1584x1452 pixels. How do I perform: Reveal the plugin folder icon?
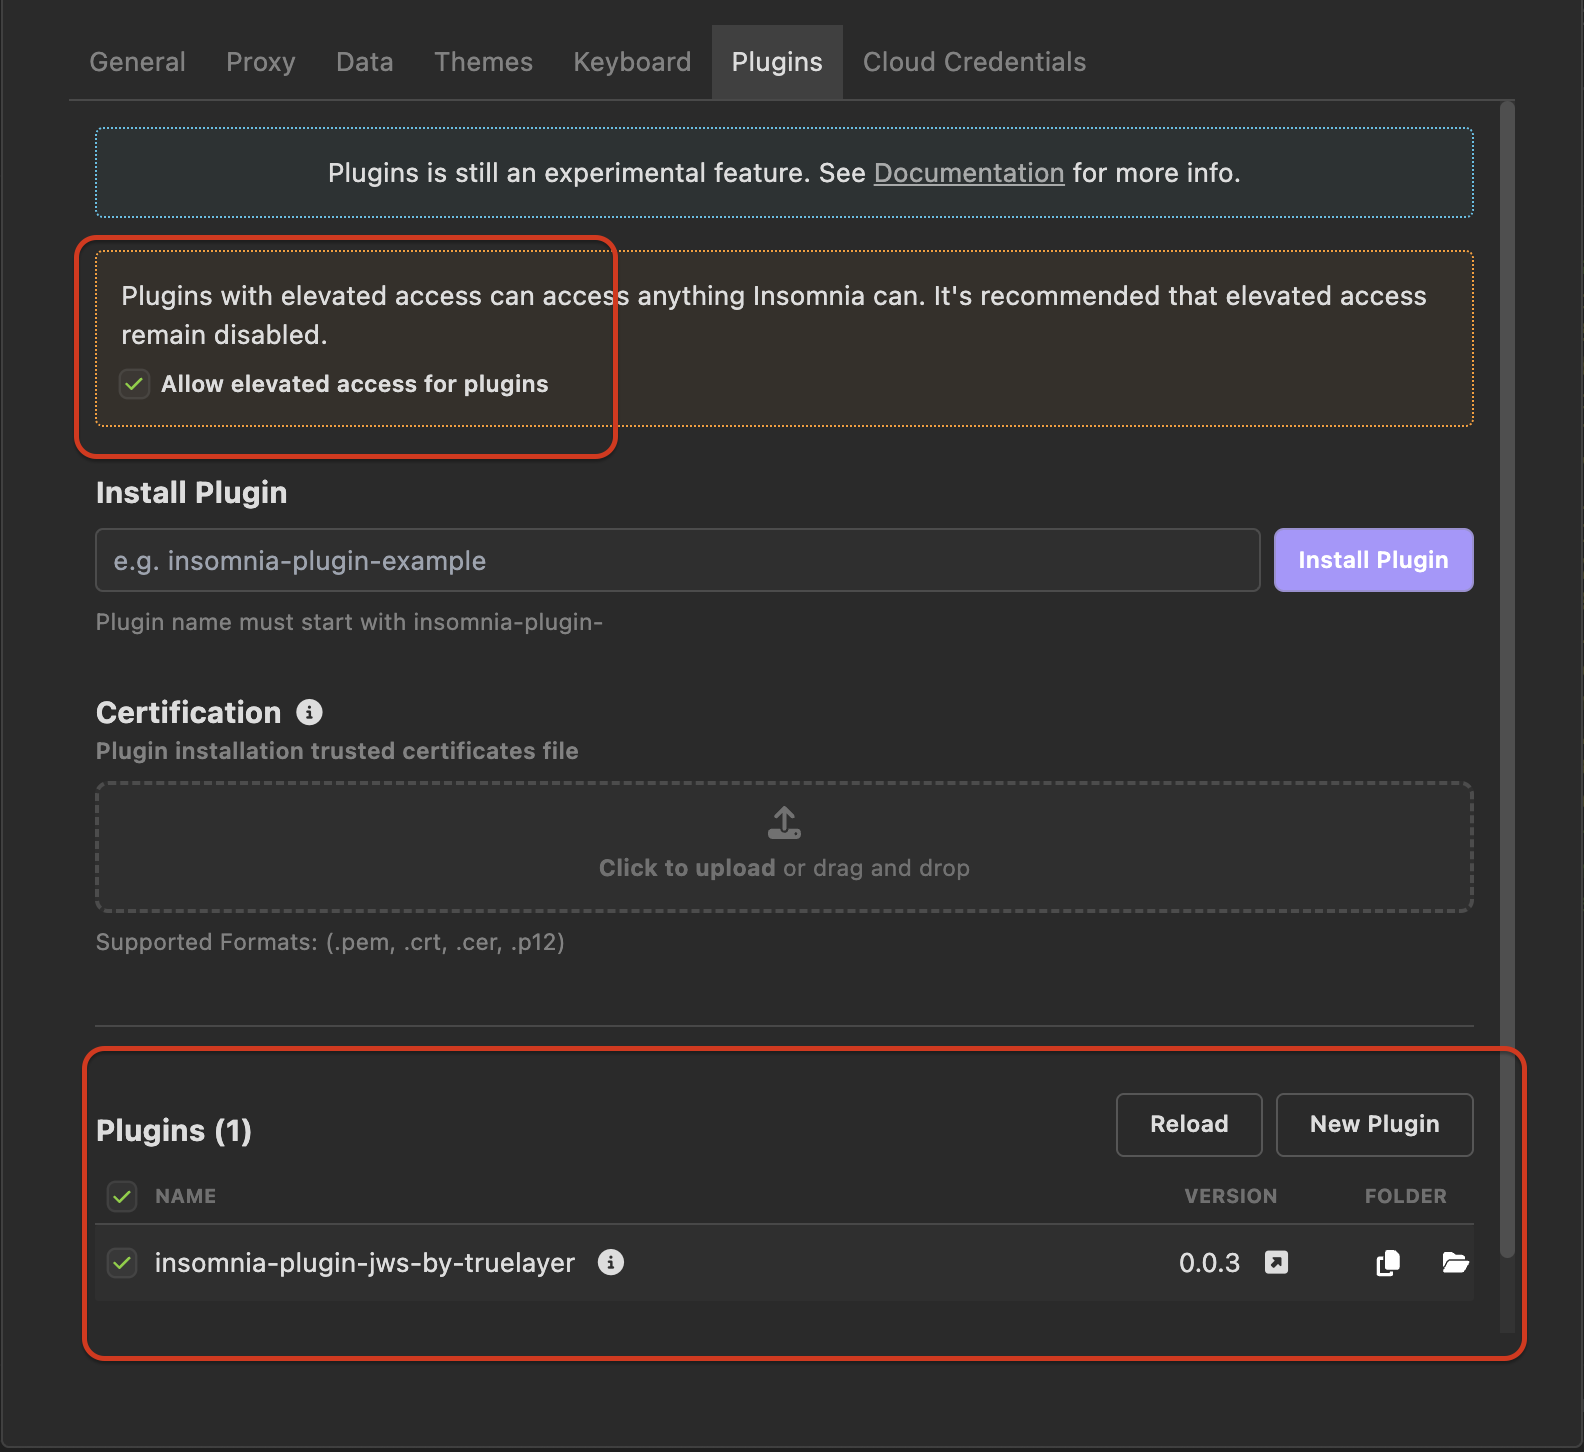coord(1455,1263)
